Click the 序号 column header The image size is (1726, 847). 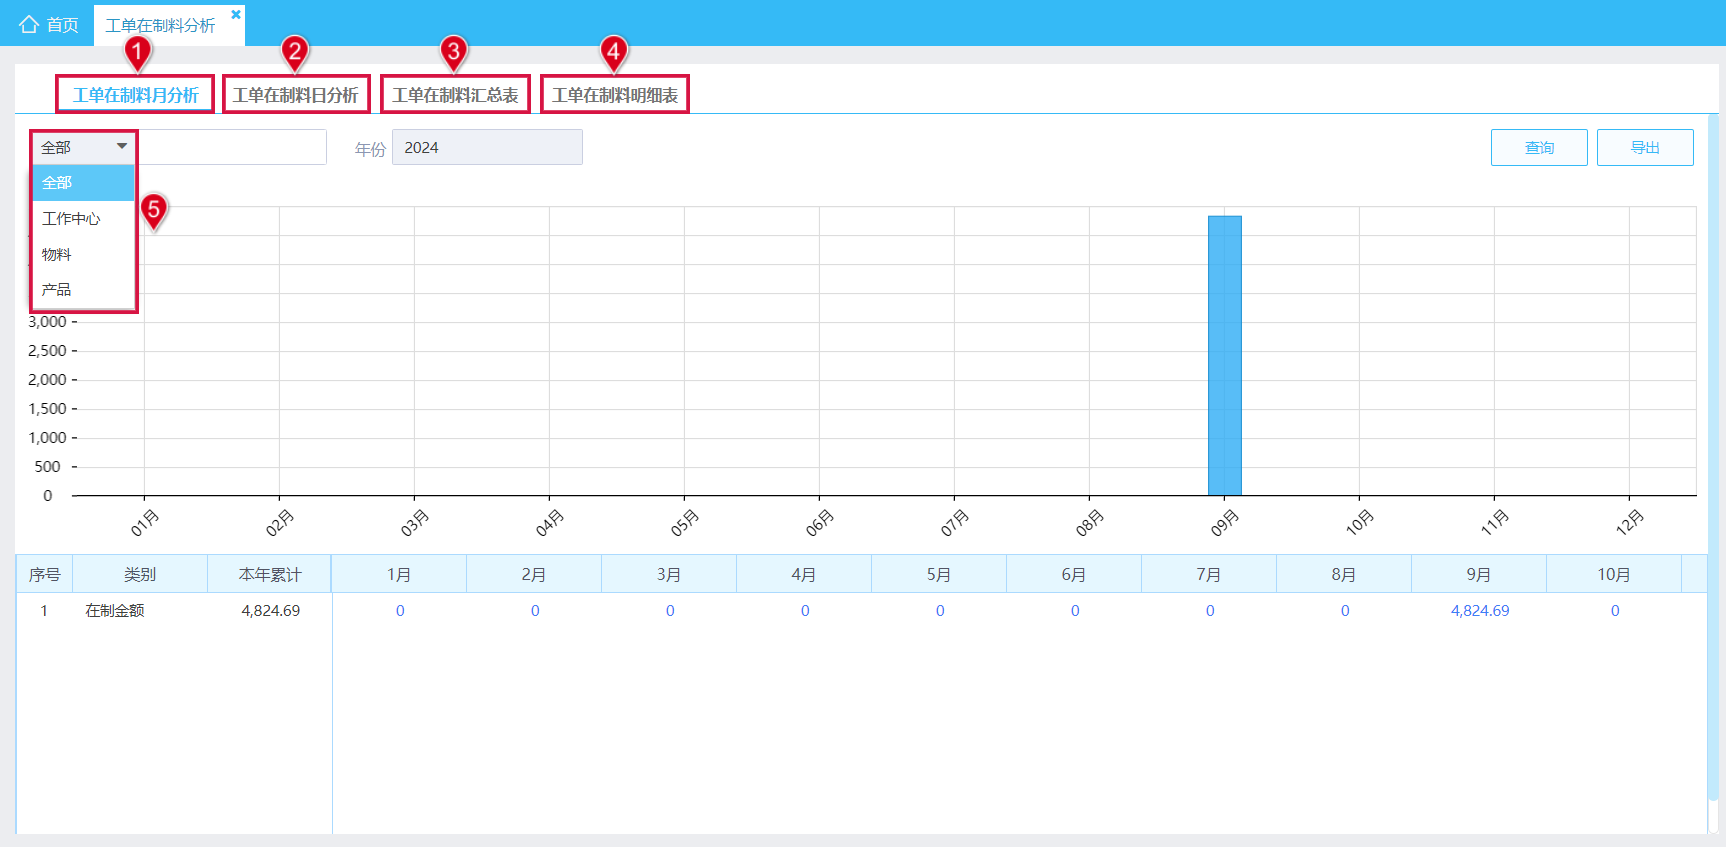point(44,574)
